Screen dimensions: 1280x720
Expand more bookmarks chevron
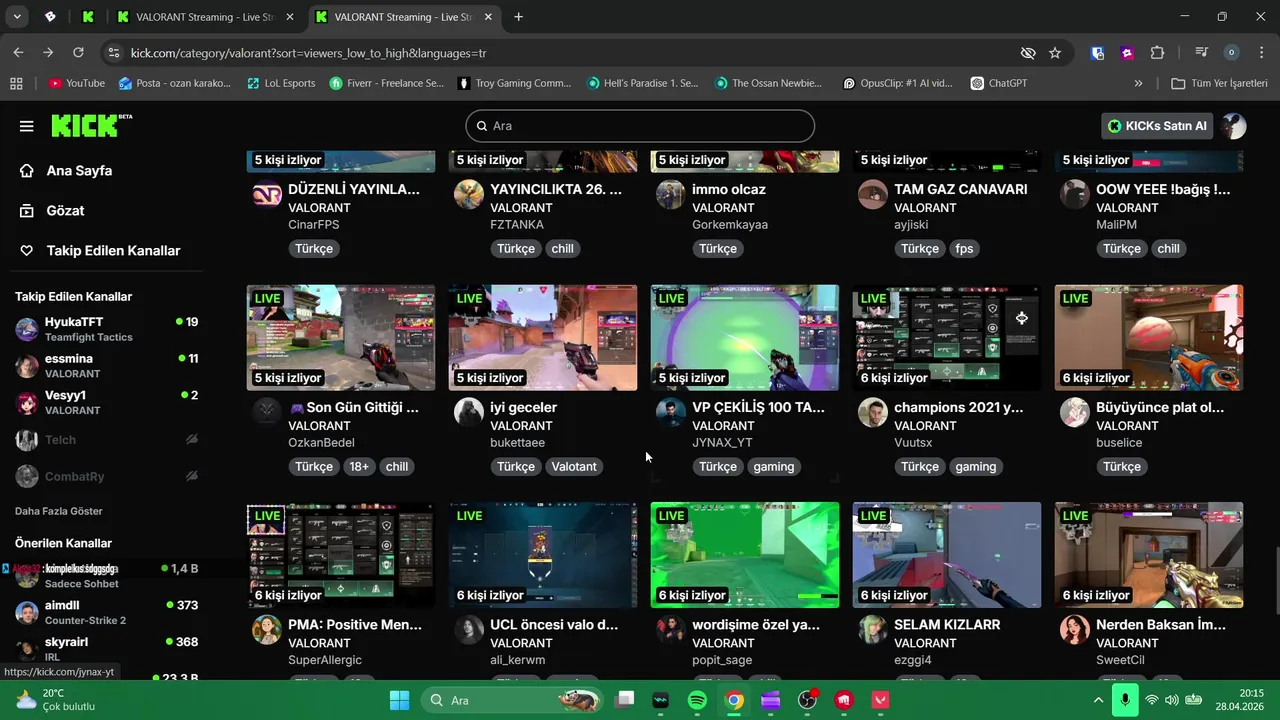click(1138, 83)
